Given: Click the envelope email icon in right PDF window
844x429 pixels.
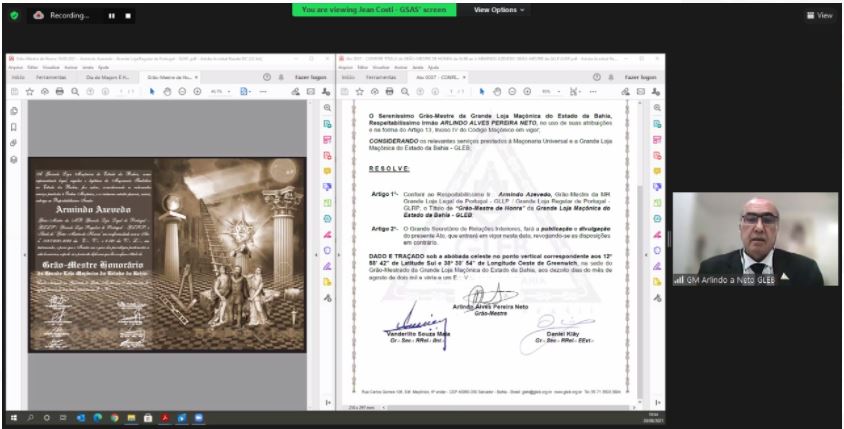Looking at the screenshot, I should [x=640, y=91].
